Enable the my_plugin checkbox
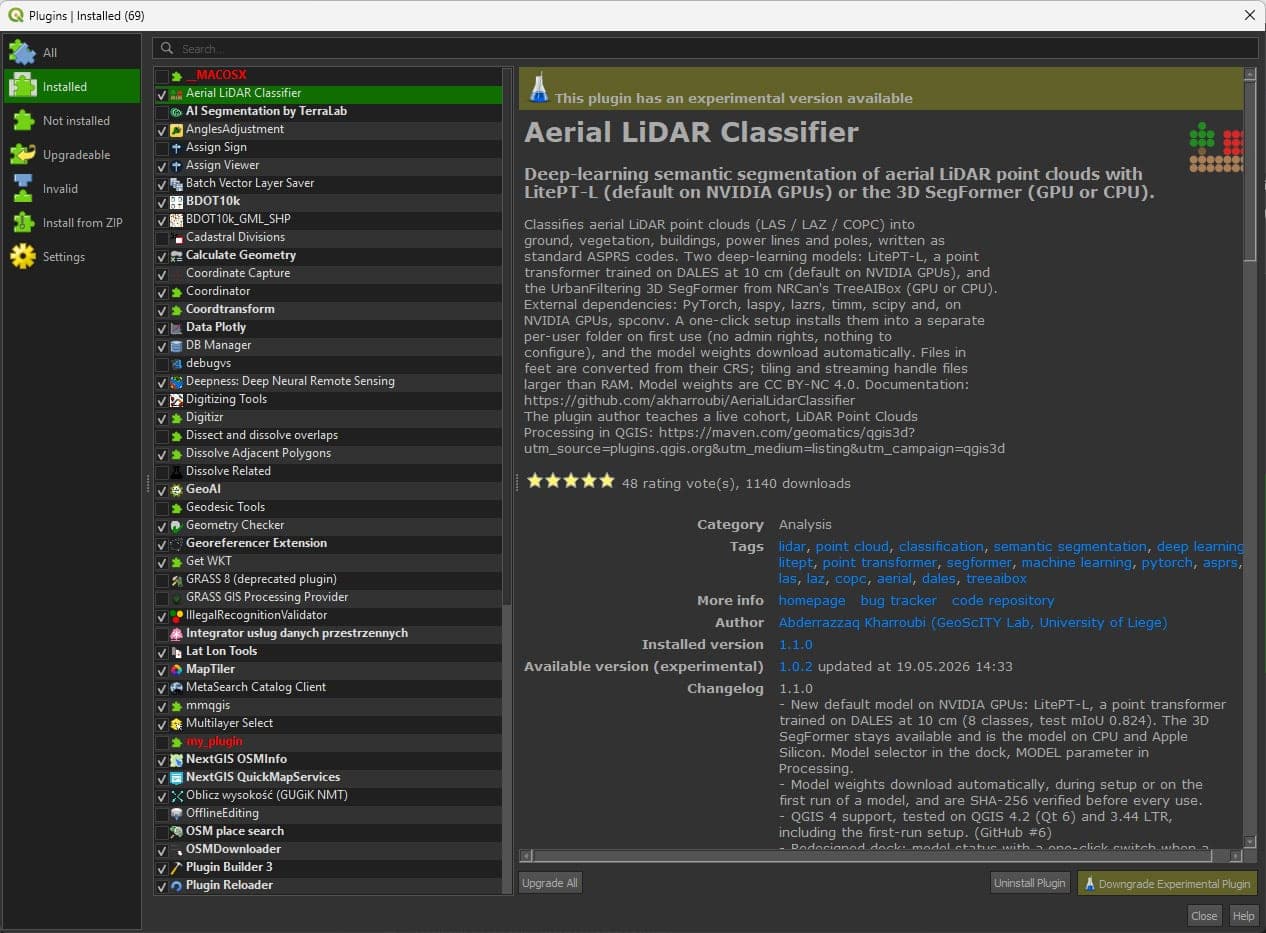 (162, 741)
